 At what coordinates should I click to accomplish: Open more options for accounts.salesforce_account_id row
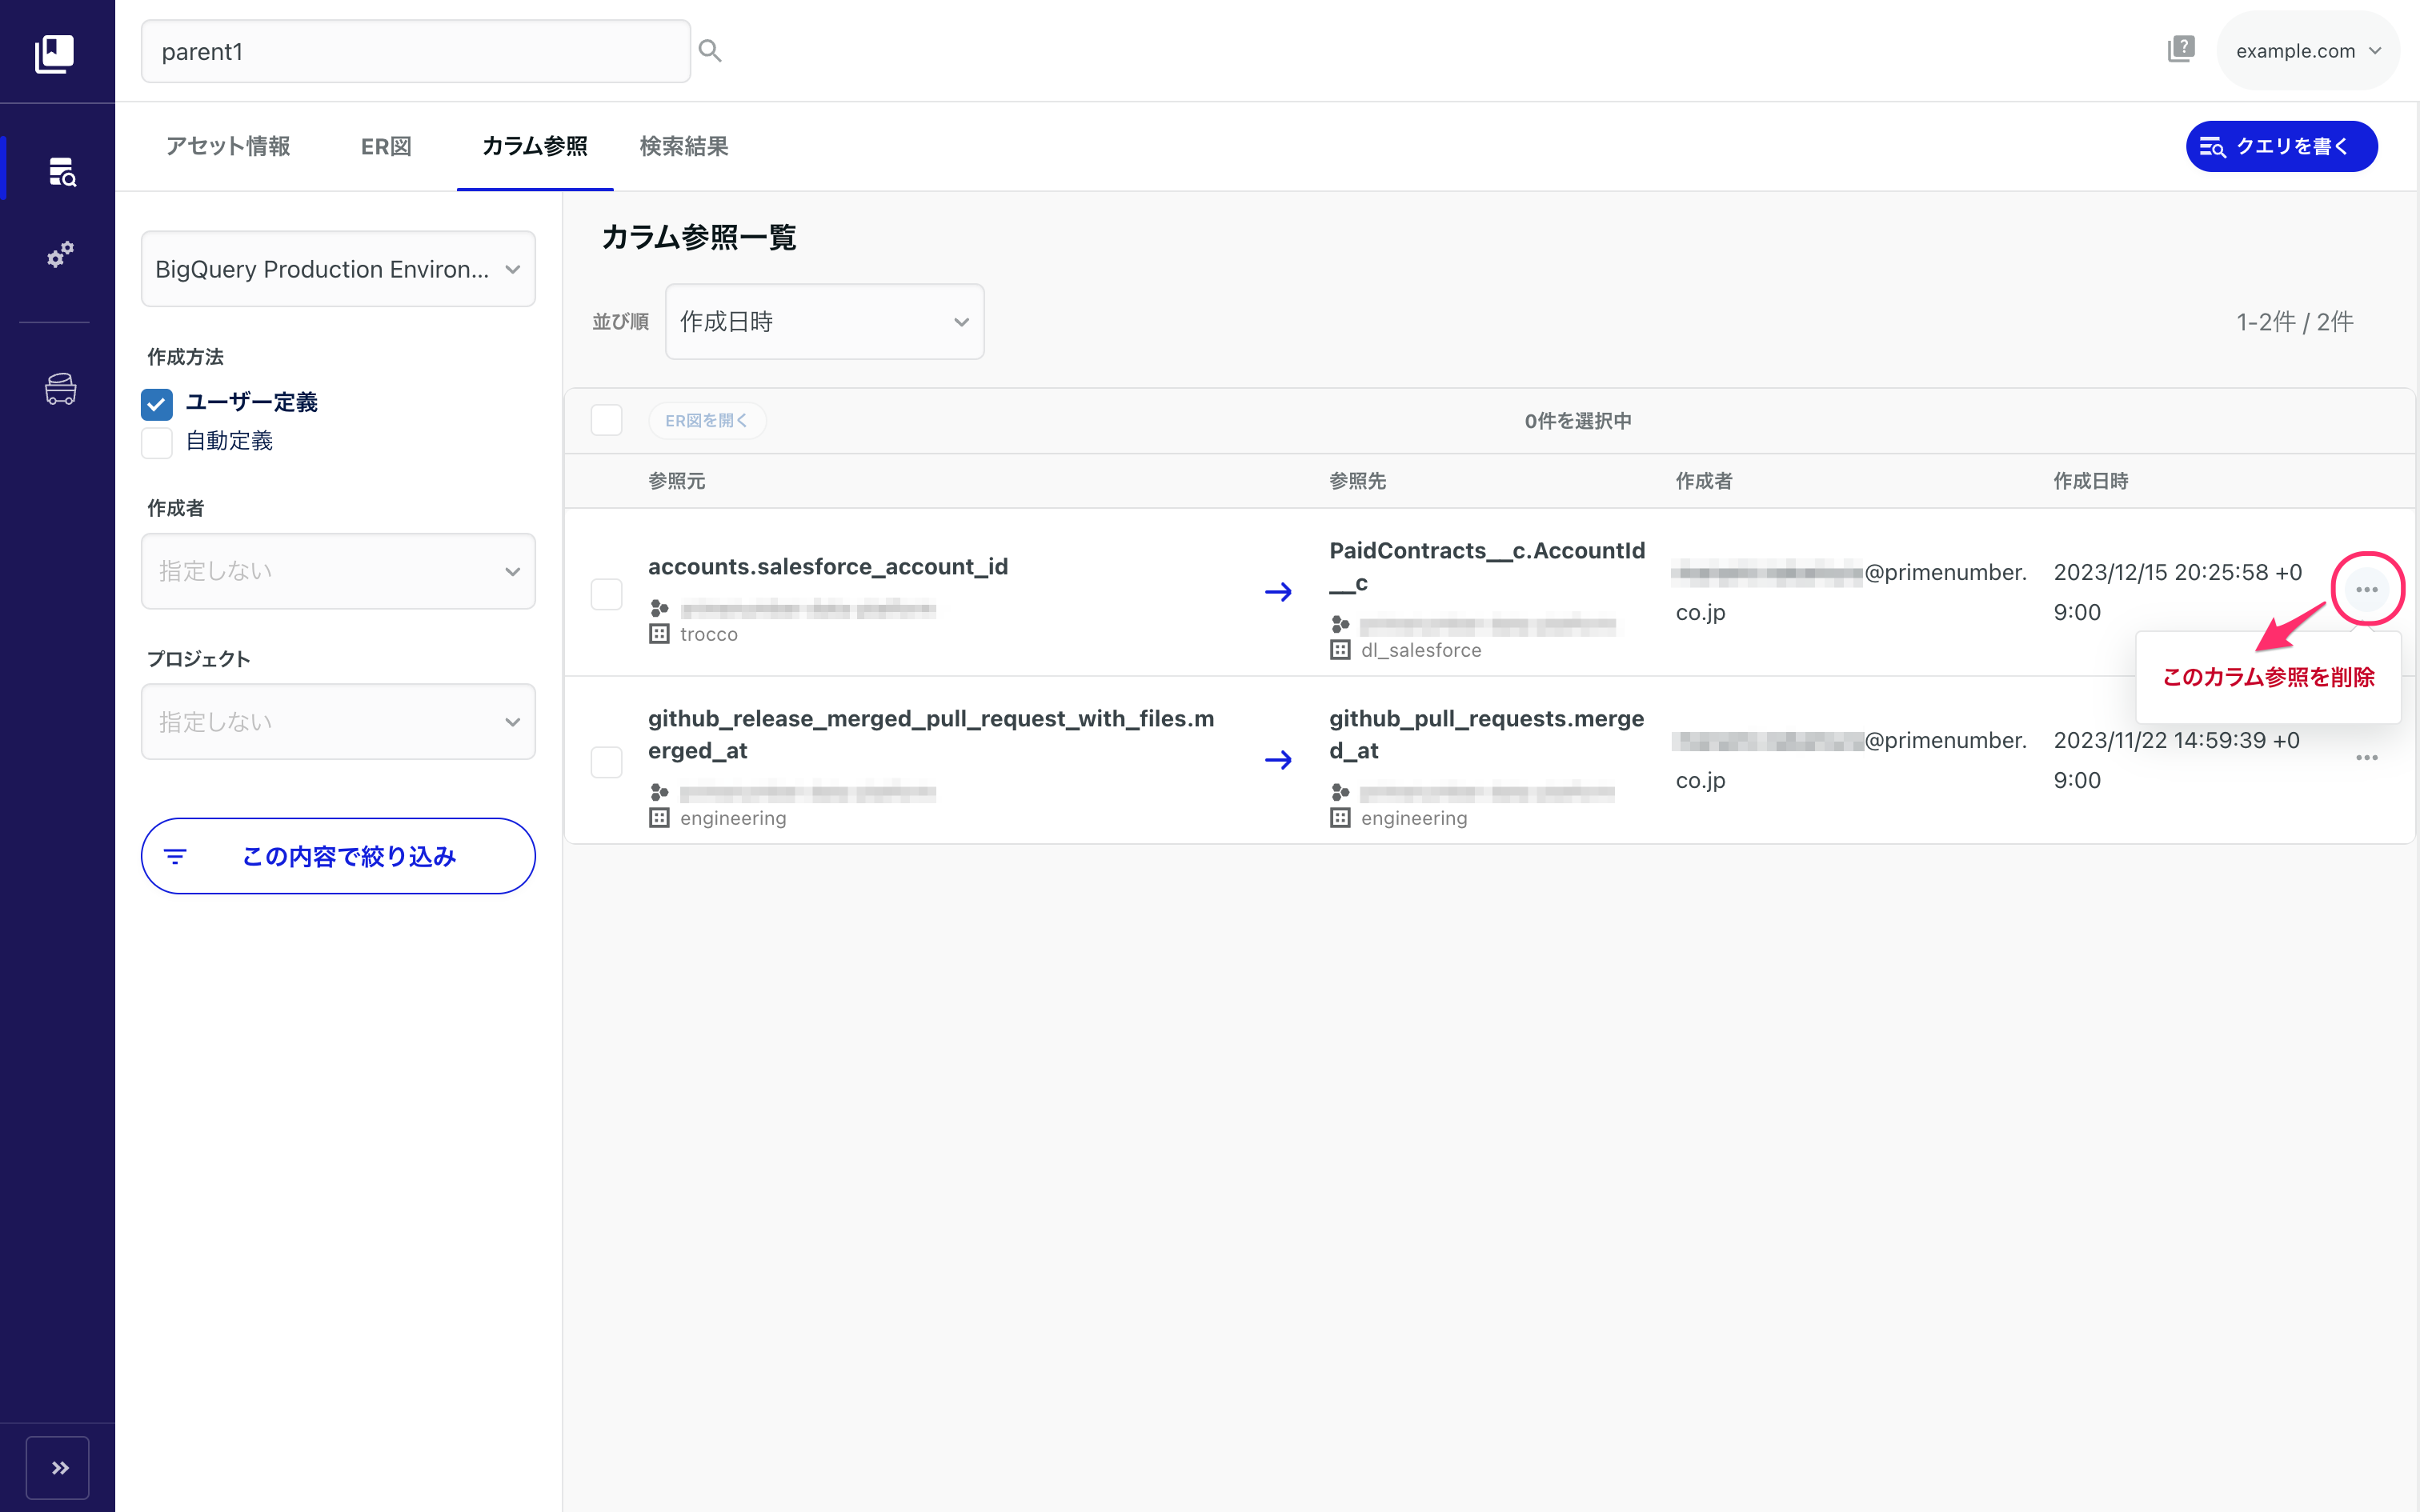pos(2366,589)
